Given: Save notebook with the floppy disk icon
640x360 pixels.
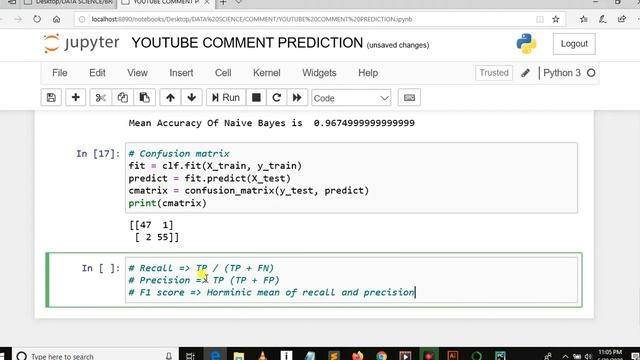Looking at the screenshot, I should click(51, 98).
